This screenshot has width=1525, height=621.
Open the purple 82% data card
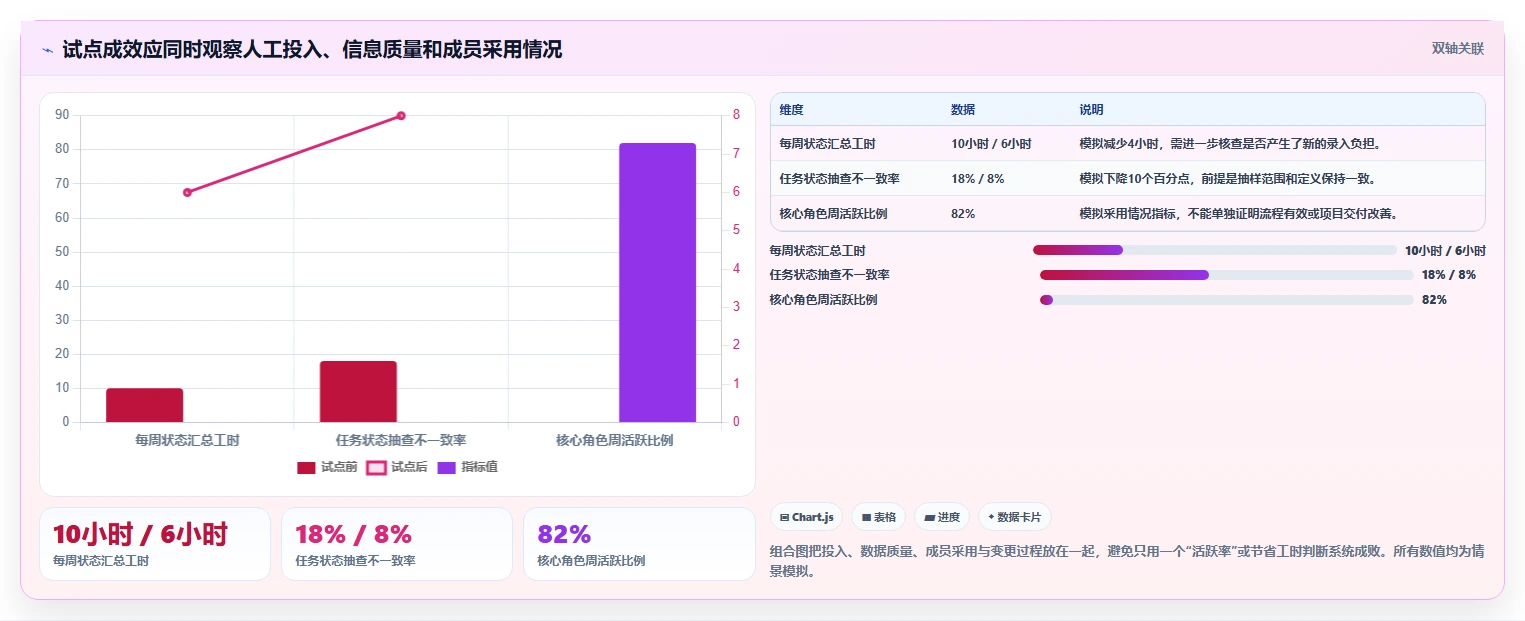[639, 544]
